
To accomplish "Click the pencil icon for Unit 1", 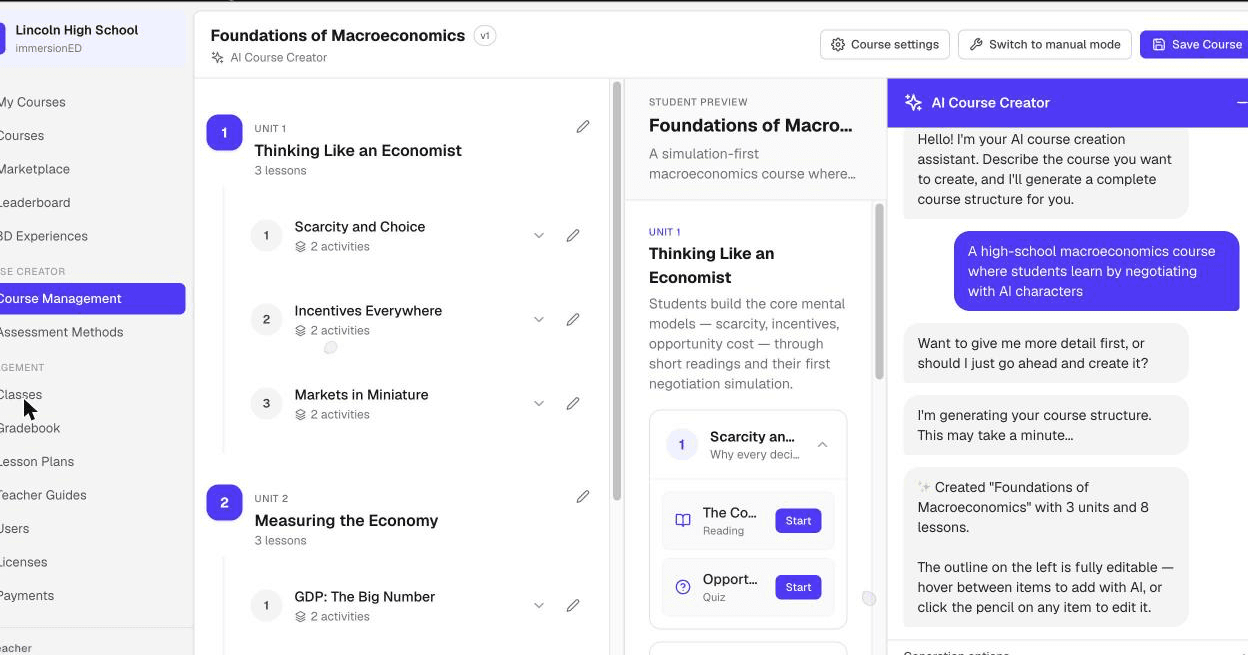I will [x=583, y=127].
